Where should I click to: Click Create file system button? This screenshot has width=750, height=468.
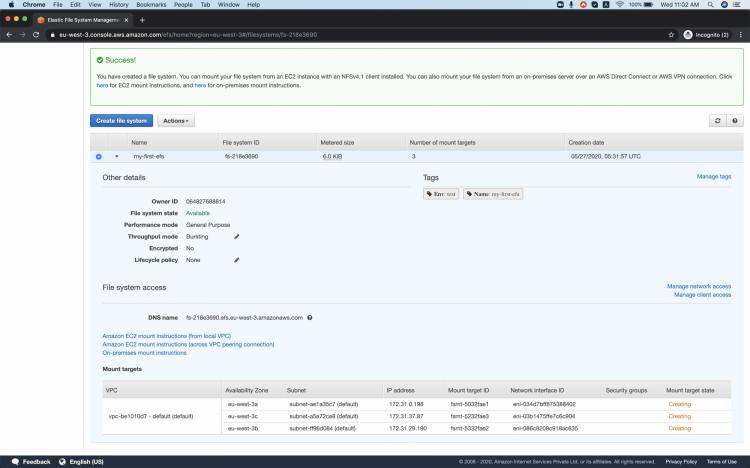pyautogui.click(x=121, y=121)
